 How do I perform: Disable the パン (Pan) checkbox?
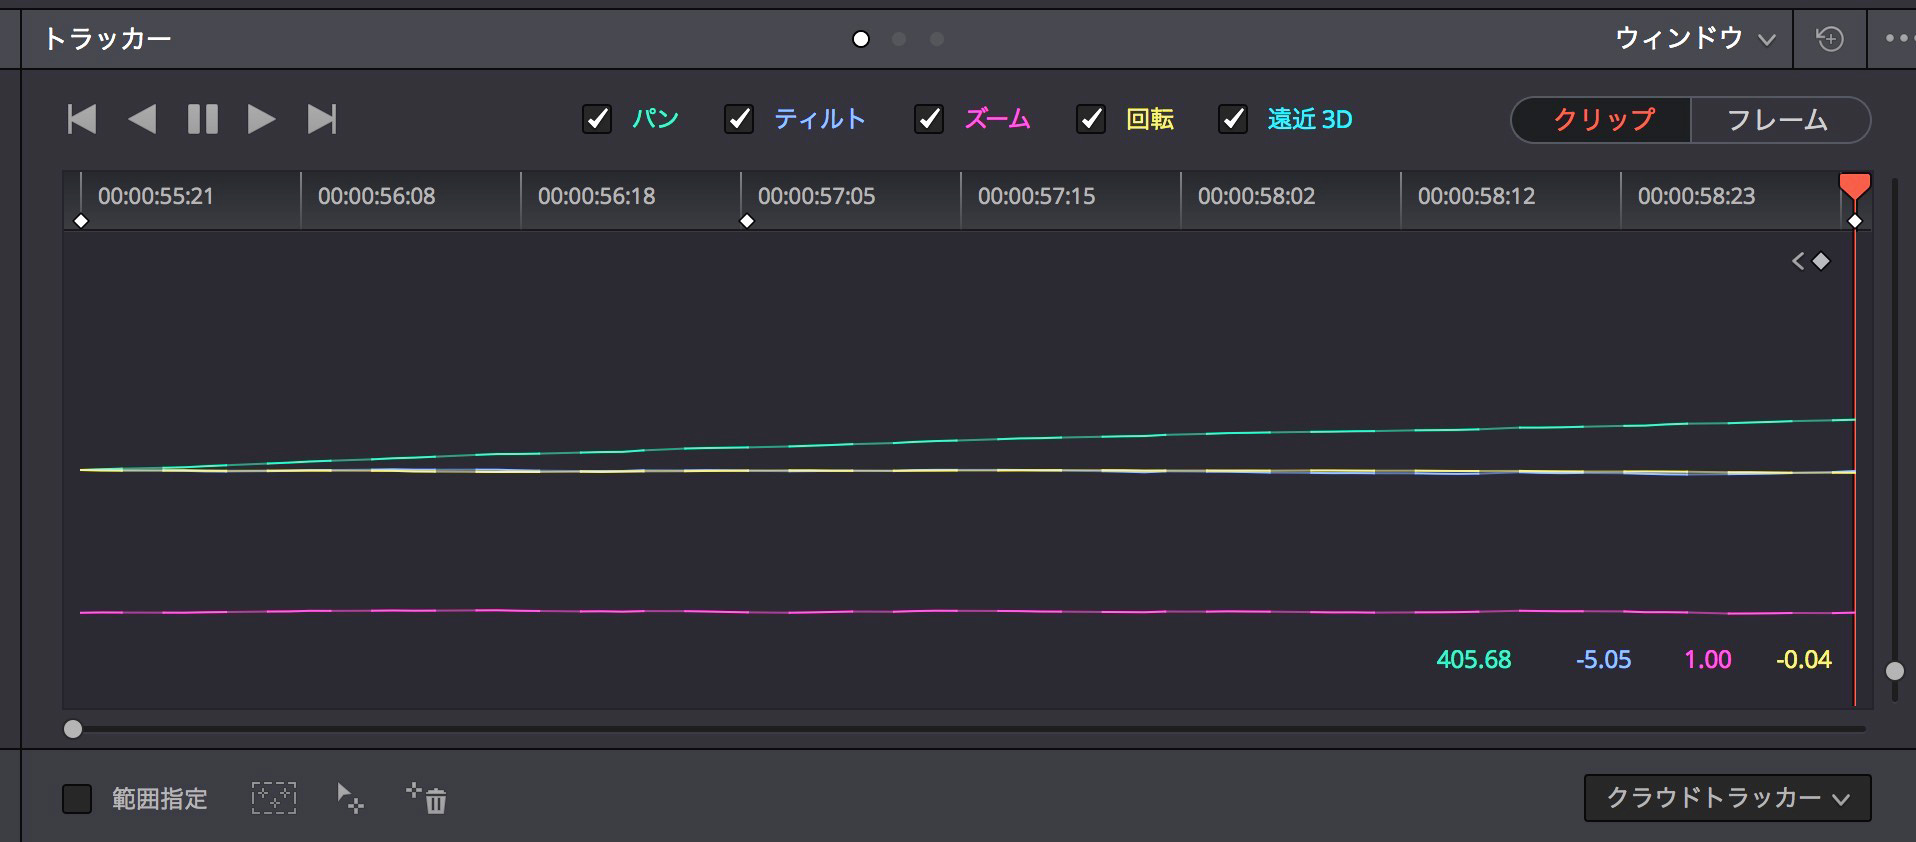click(597, 120)
